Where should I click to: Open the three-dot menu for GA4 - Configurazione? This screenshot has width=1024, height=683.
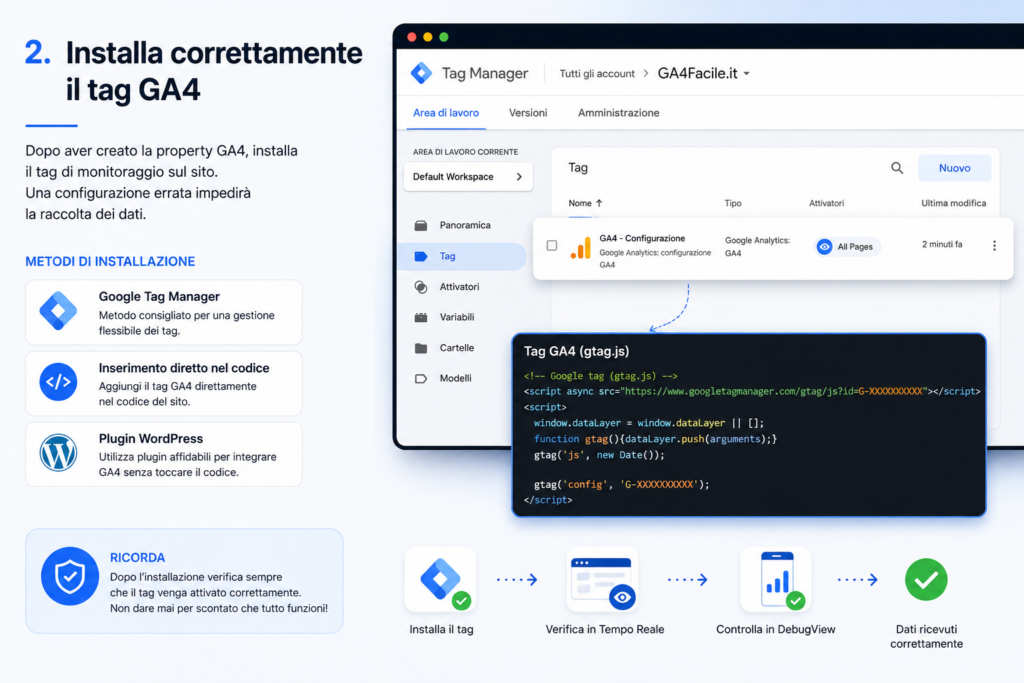[994, 246]
